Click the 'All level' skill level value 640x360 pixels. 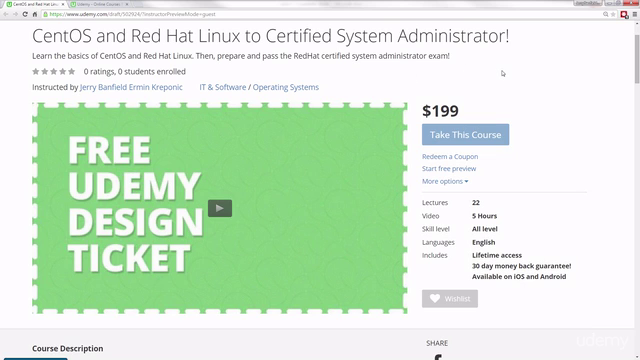(485, 229)
